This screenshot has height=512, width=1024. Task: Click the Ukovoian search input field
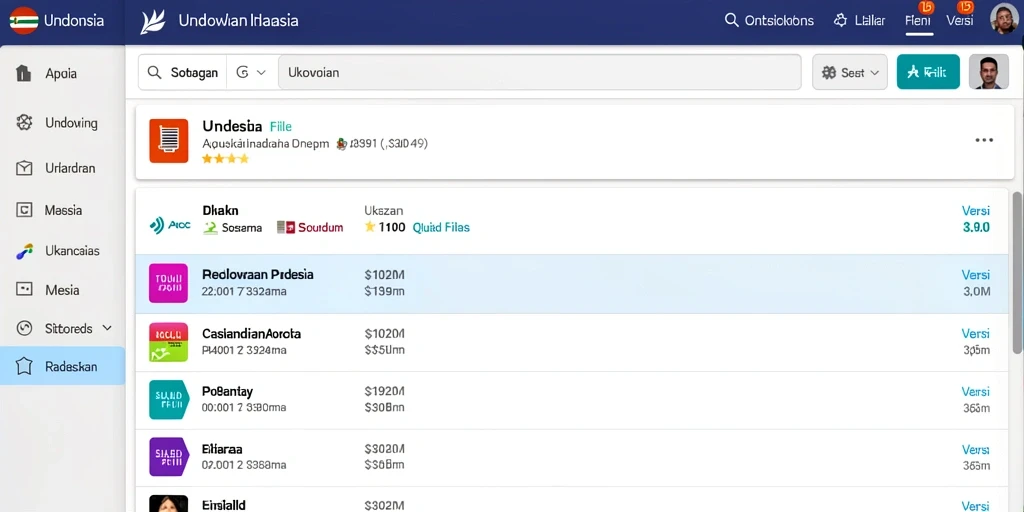[x=539, y=72]
